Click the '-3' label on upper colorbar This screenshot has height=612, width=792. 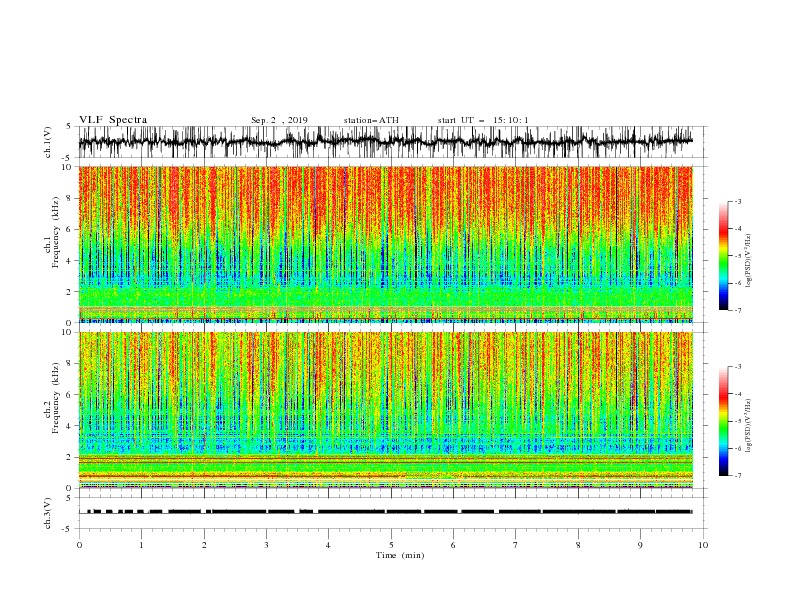tap(737, 201)
